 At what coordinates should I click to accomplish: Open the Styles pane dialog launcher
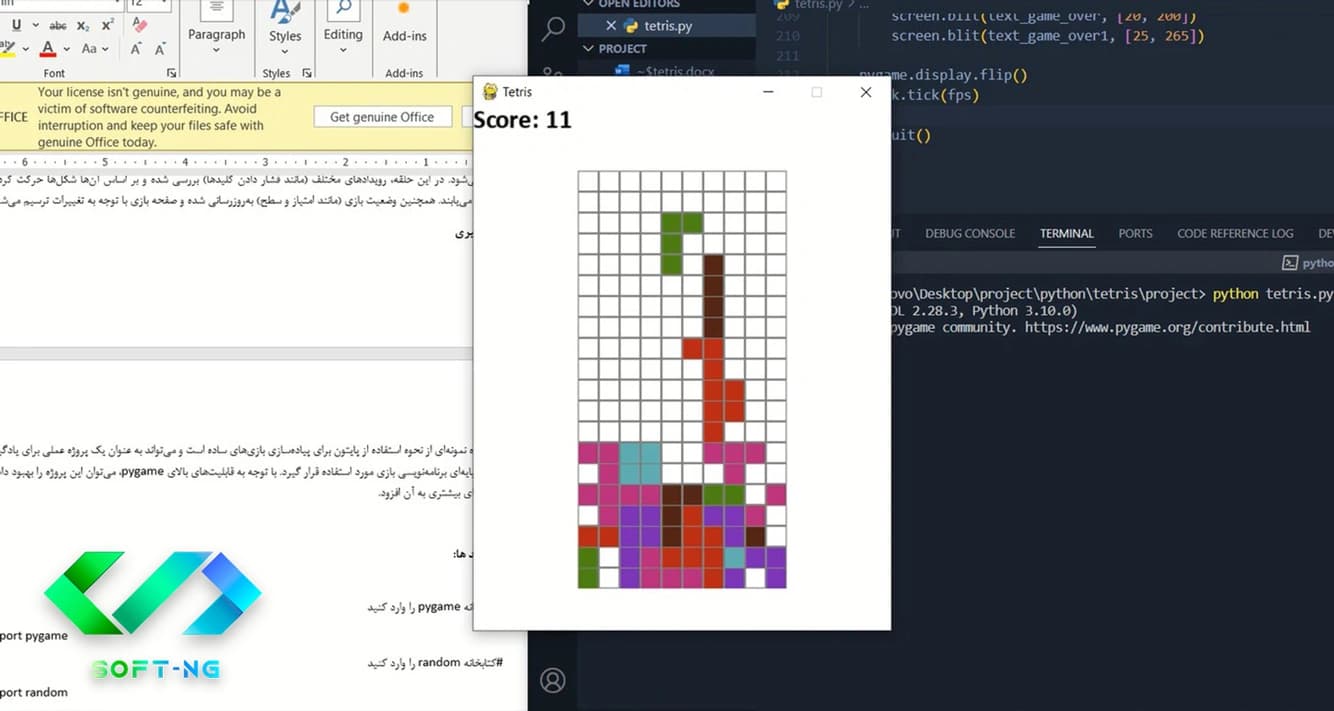[x=306, y=73]
